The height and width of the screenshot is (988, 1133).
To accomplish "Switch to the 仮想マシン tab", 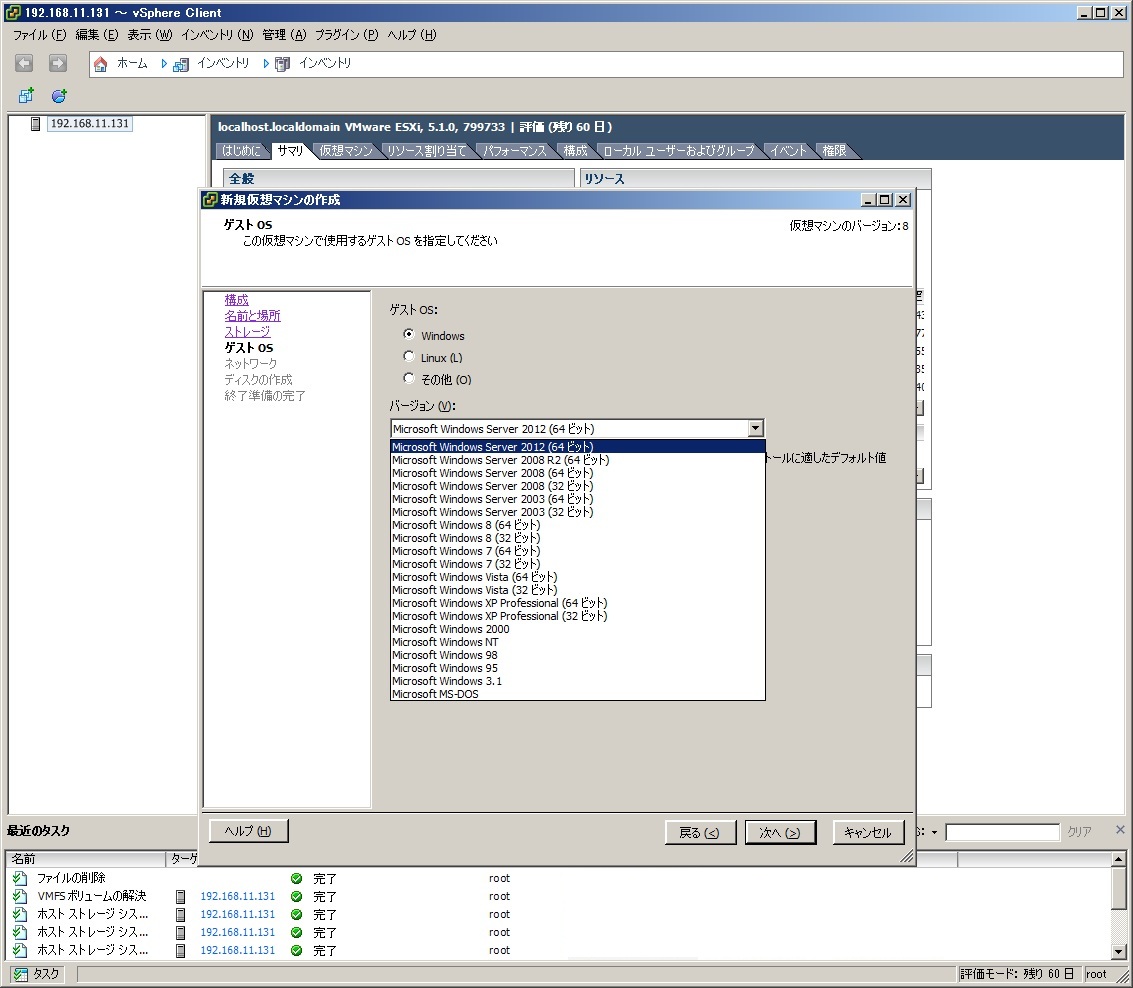I will coord(345,150).
